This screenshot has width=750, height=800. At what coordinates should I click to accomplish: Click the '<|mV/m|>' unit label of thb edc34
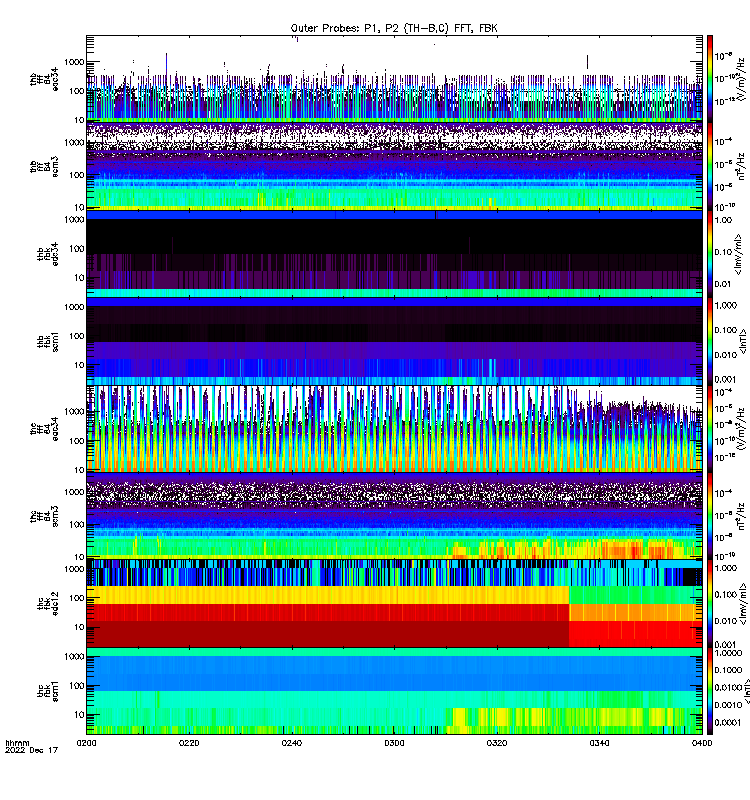pyautogui.click(x=738, y=254)
